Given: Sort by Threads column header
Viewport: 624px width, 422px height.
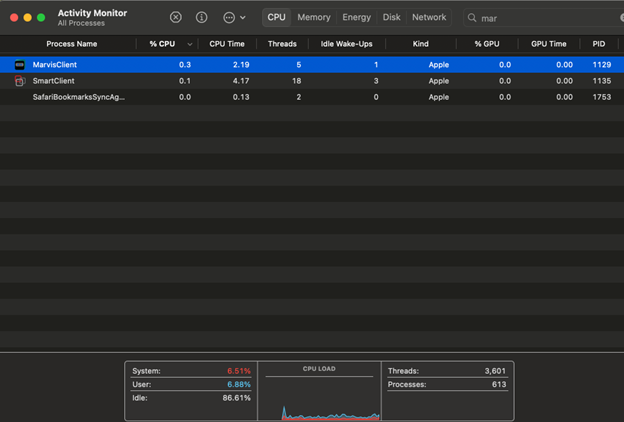Looking at the screenshot, I should 282,44.
